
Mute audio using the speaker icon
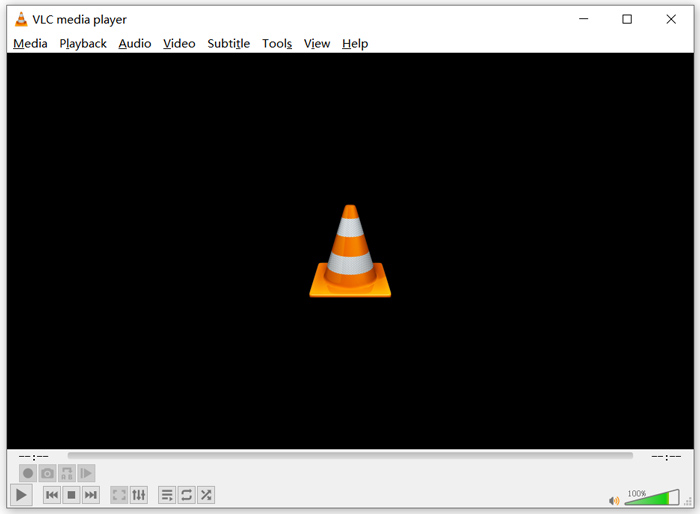[x=614, y=500]
